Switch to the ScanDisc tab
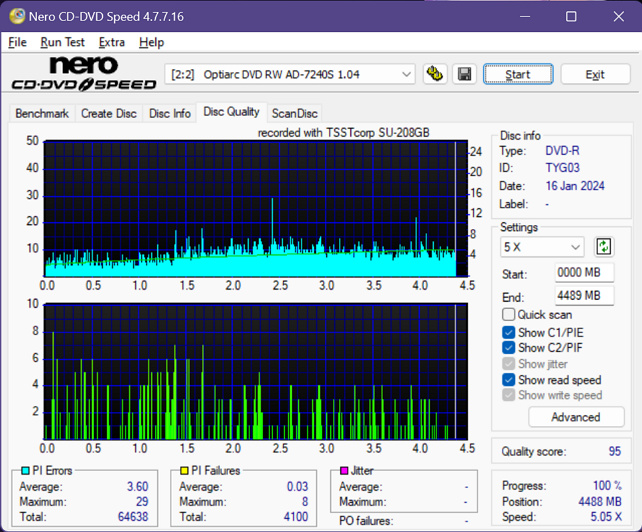The image size is (642, 532). pos(294,113)
